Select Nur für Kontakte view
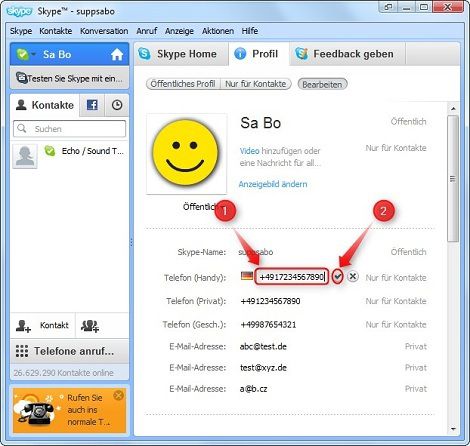The width and height of the screenshot is (470, 446). pos(256,84)
